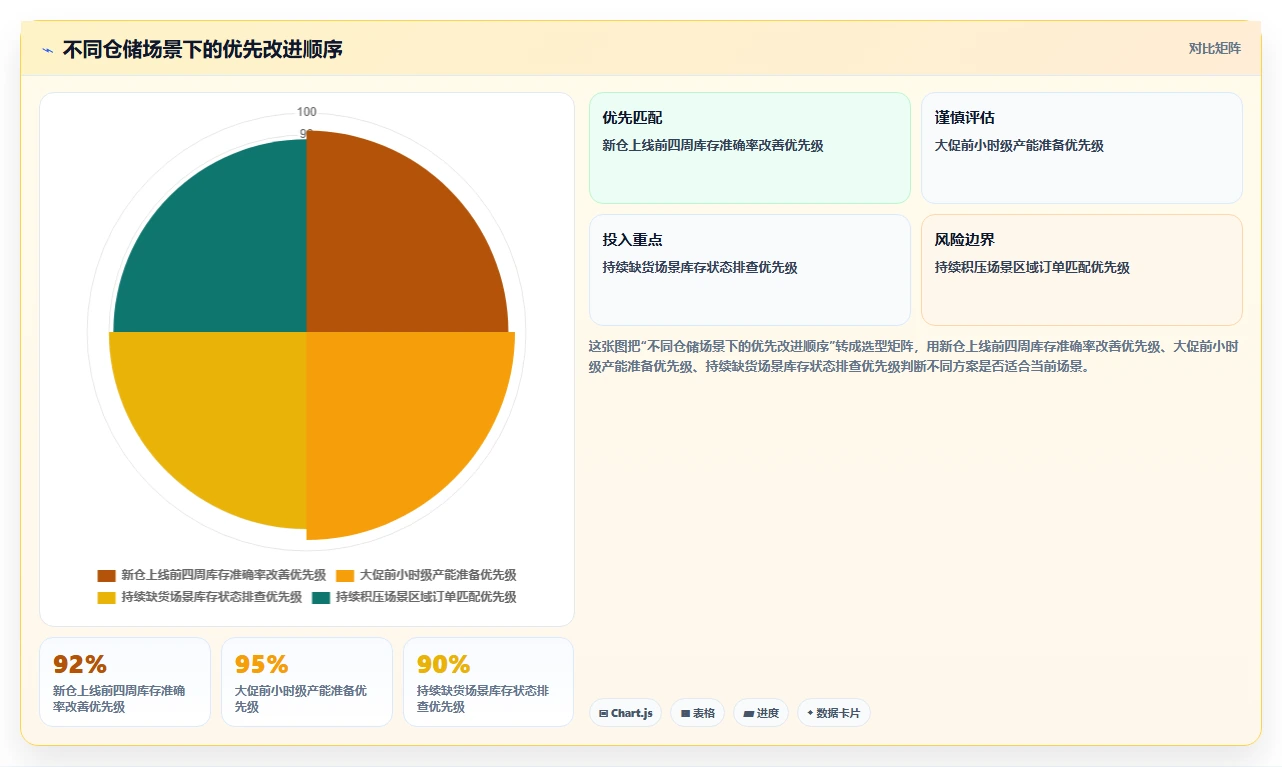
Task: Click text 新仓上线前四周库存准确率改善优先级 in 优先匹配 card
Action: (713, 146)
